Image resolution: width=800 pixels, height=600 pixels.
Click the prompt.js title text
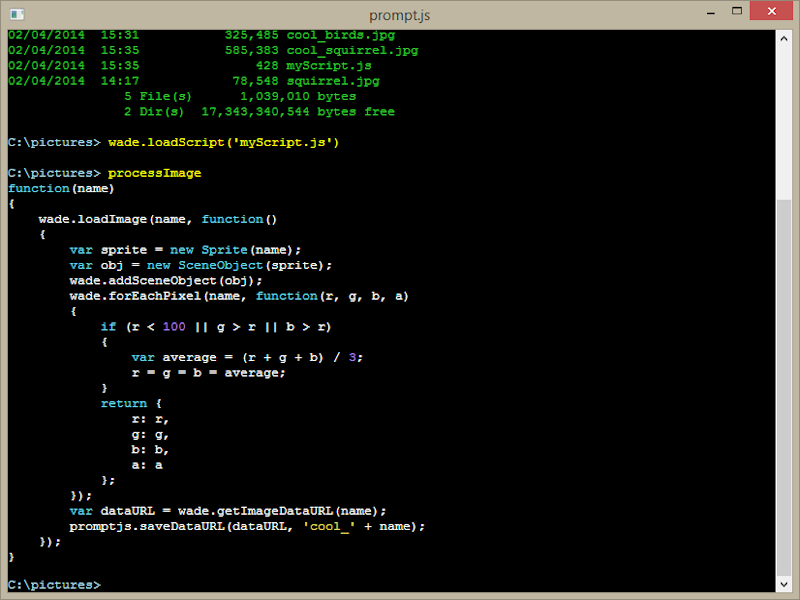(x=399, y=15)
